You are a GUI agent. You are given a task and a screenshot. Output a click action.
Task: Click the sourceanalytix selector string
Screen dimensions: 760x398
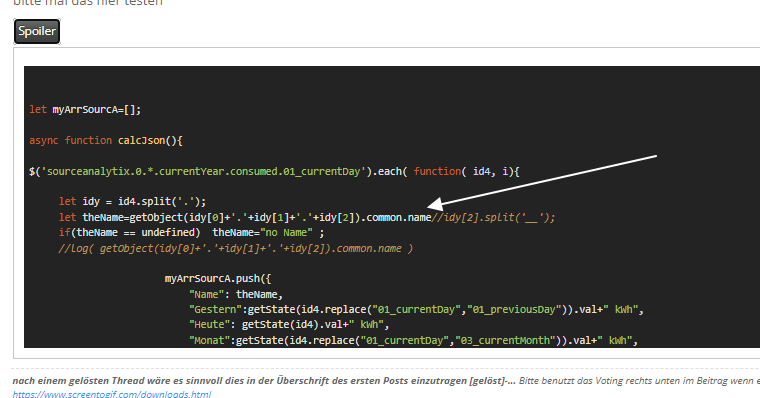tap(203, 172)
